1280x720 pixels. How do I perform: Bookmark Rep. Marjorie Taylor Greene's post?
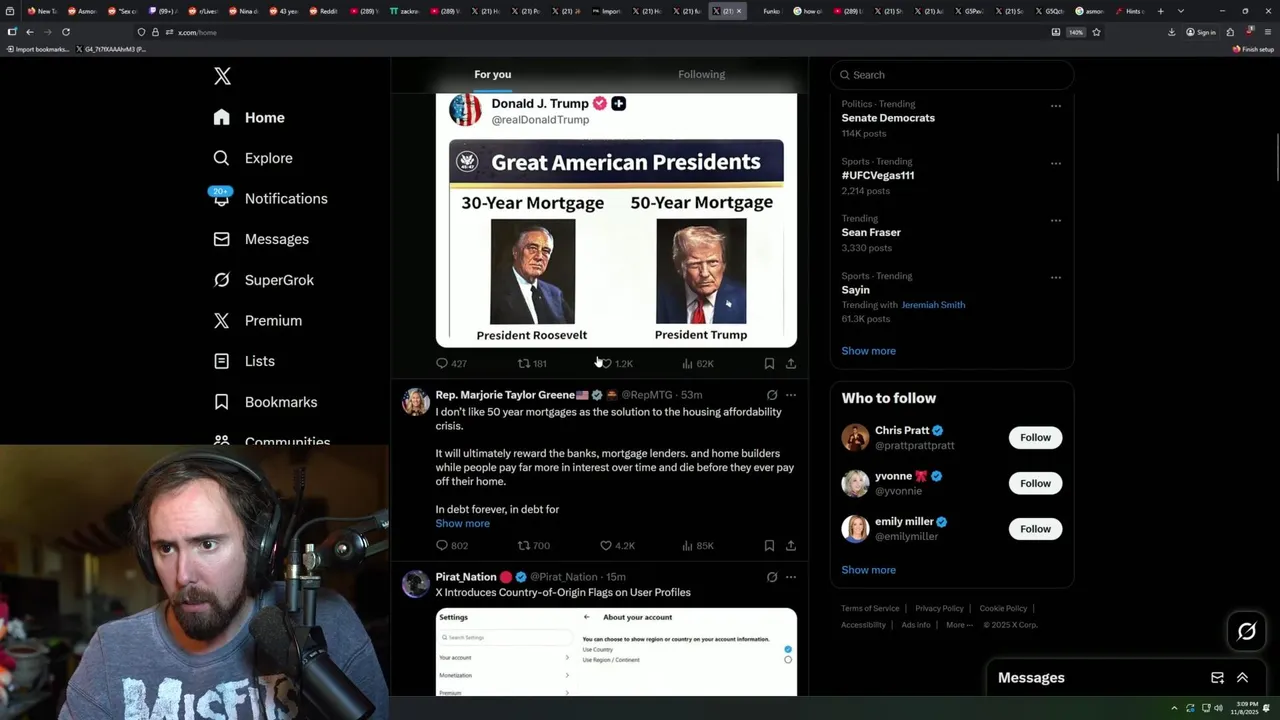pos(769,546)
